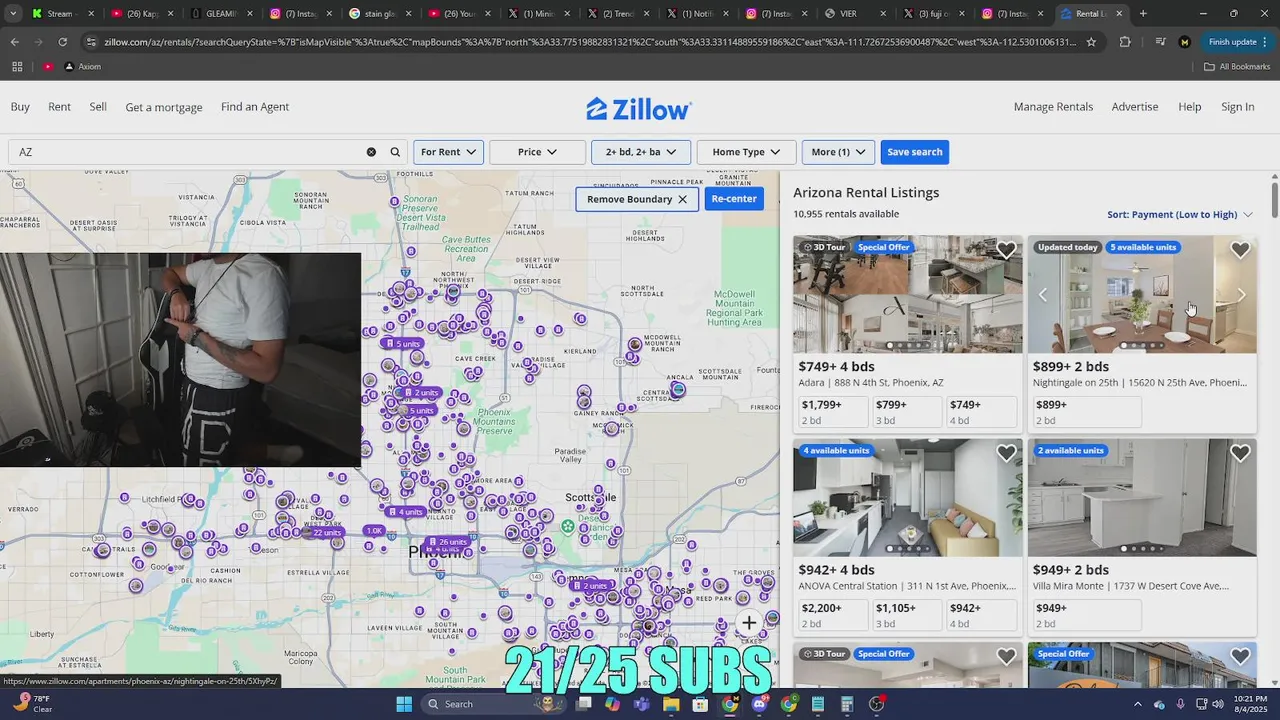The height and width of the screenshot is (720, 1280).
Task: Show next photo of Nightingale listing
Action: point(1241,295)
